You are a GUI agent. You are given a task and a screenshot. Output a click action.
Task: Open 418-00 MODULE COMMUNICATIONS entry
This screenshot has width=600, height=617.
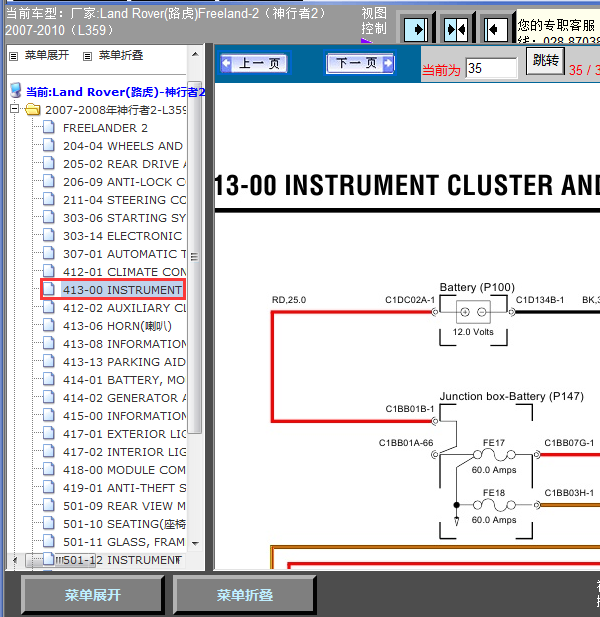point(124,470)
